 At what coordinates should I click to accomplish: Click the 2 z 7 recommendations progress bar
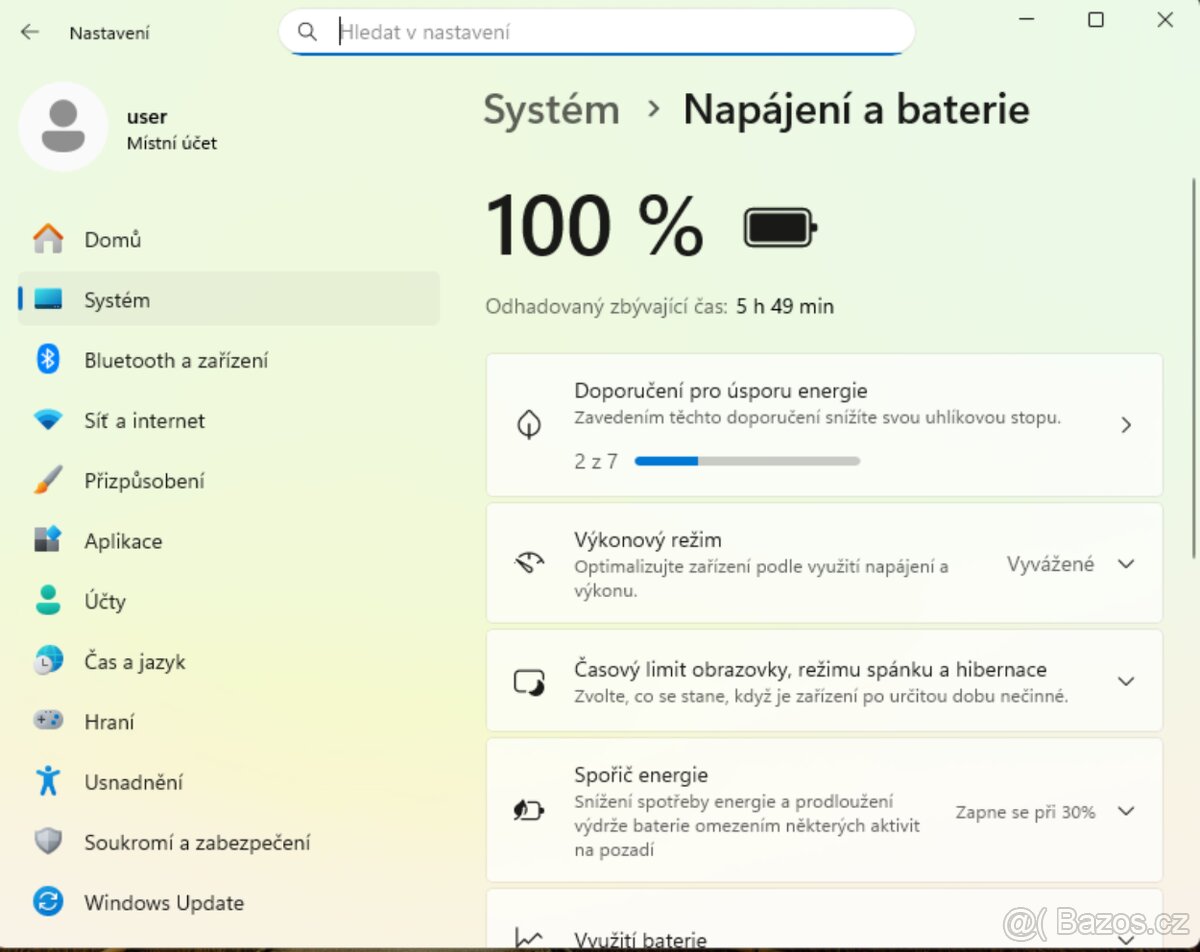pos(745,460)
